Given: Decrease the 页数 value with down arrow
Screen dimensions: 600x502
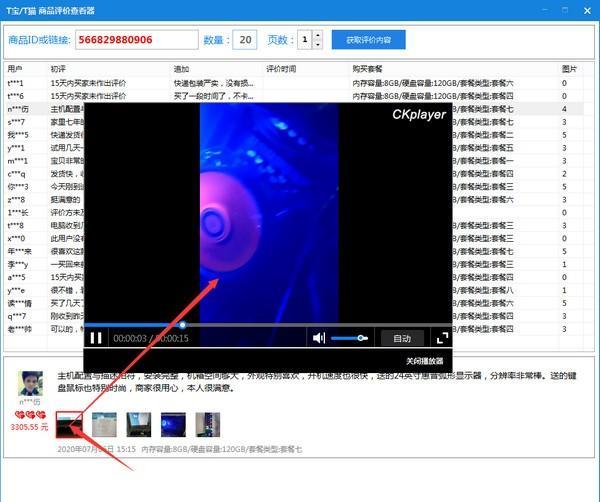Looking at the screenshot, I should [318, 45].
